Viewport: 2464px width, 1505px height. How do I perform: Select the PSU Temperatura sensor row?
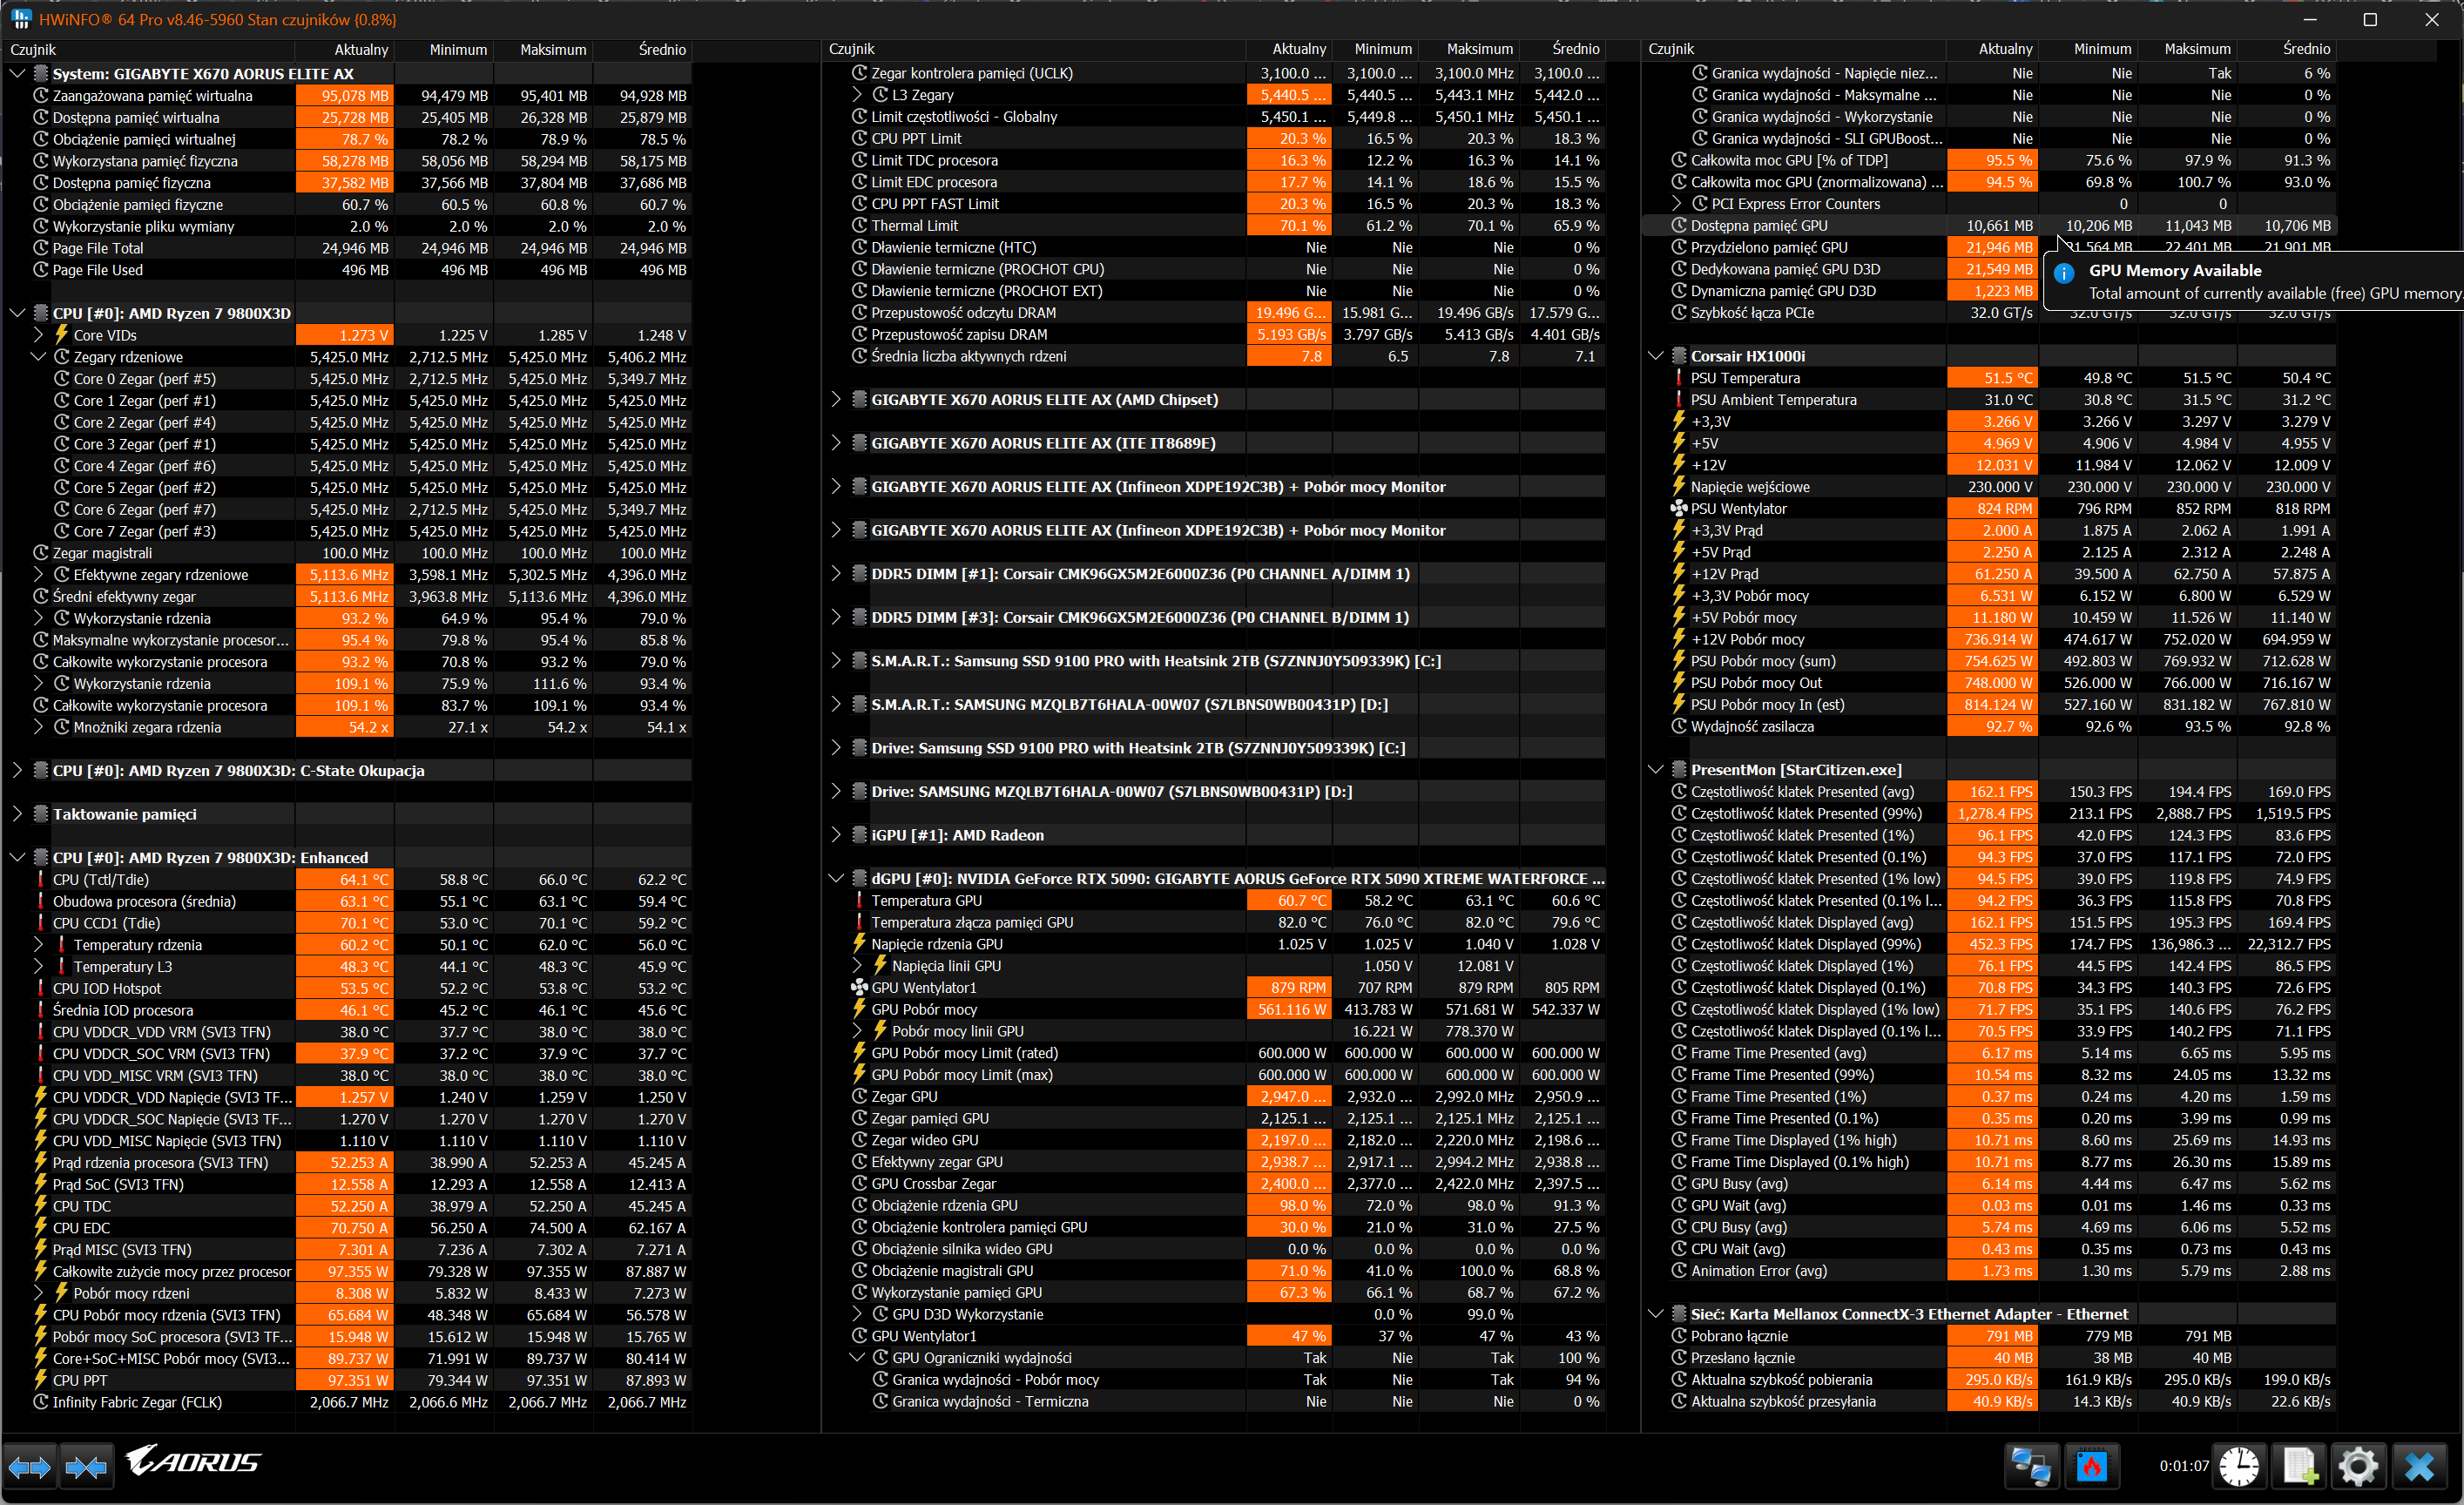tap(1745, 378)
